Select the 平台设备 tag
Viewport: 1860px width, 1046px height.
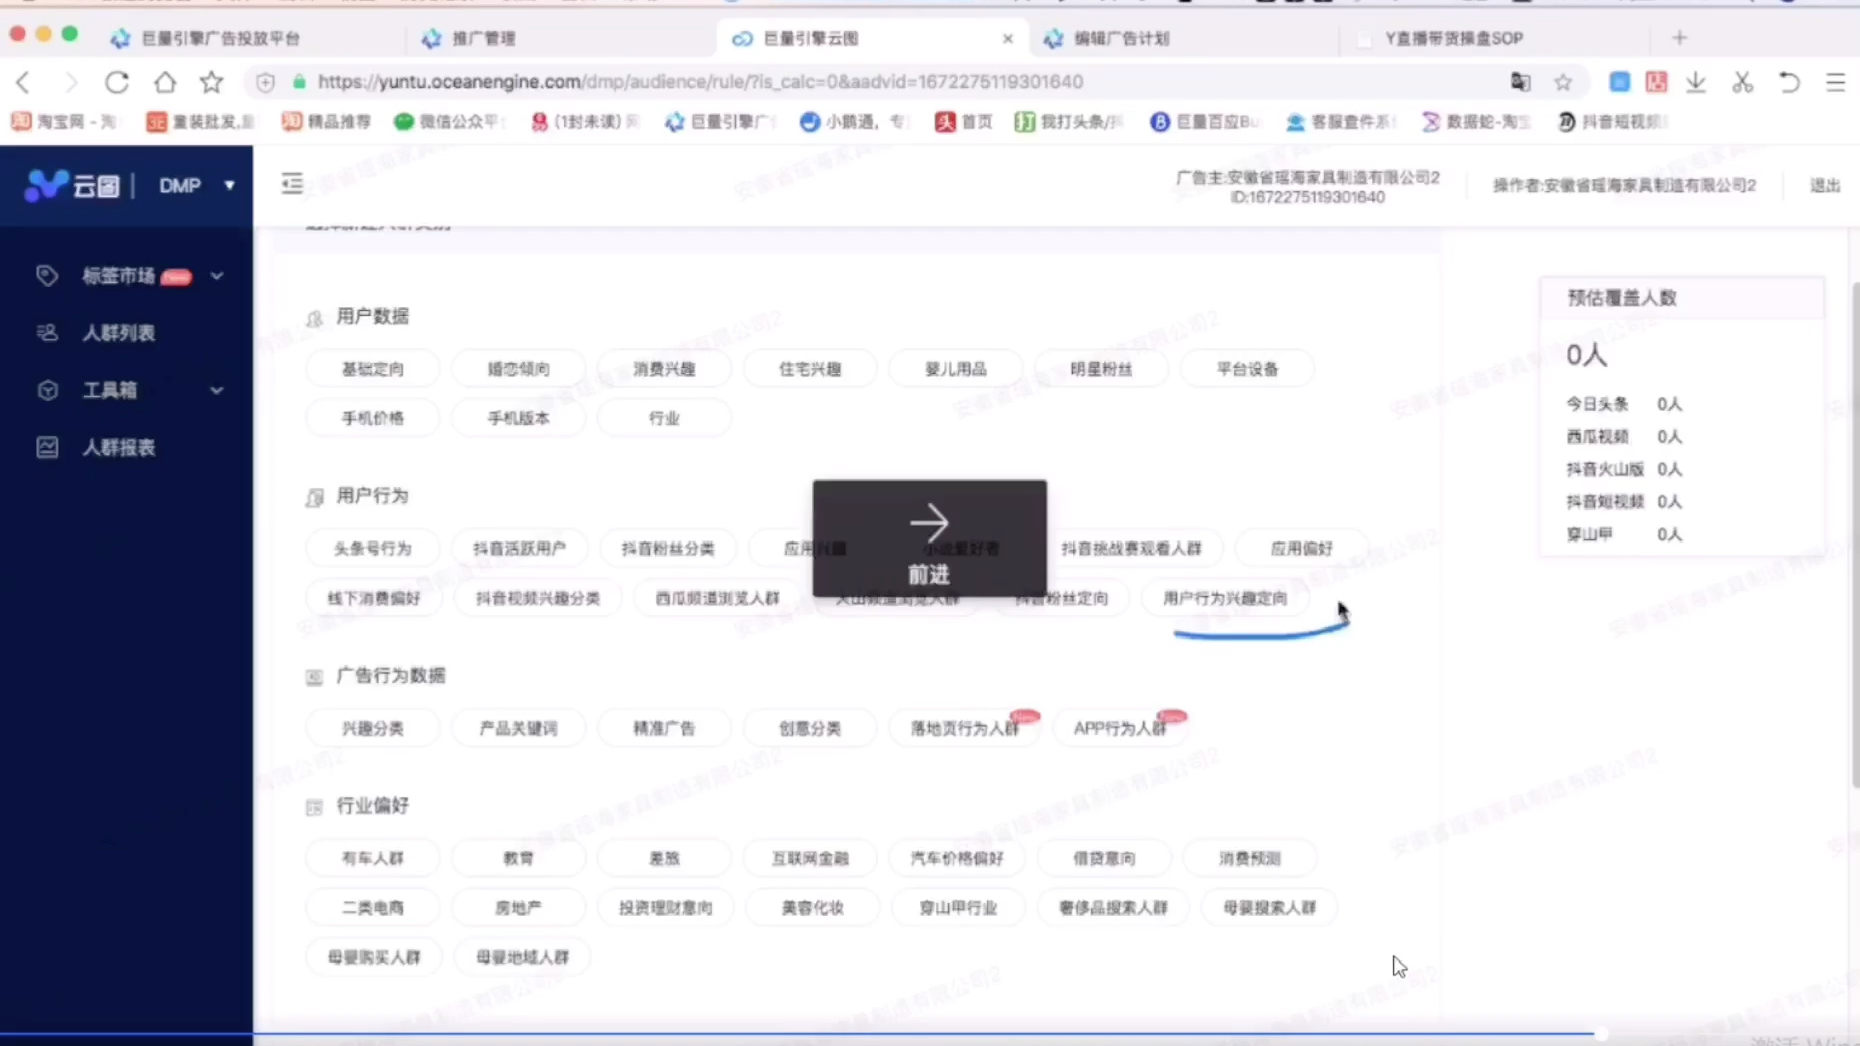tap(1247, 369)
